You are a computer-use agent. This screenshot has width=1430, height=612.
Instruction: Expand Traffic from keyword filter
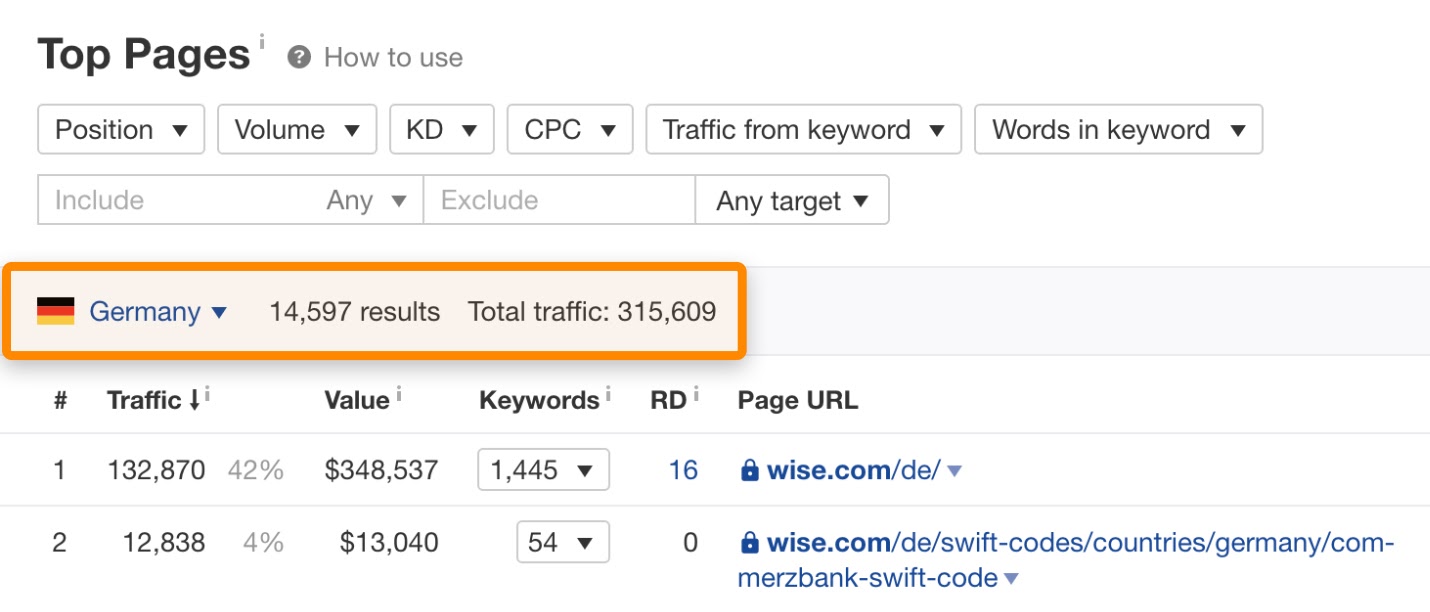tap(803, 130)
